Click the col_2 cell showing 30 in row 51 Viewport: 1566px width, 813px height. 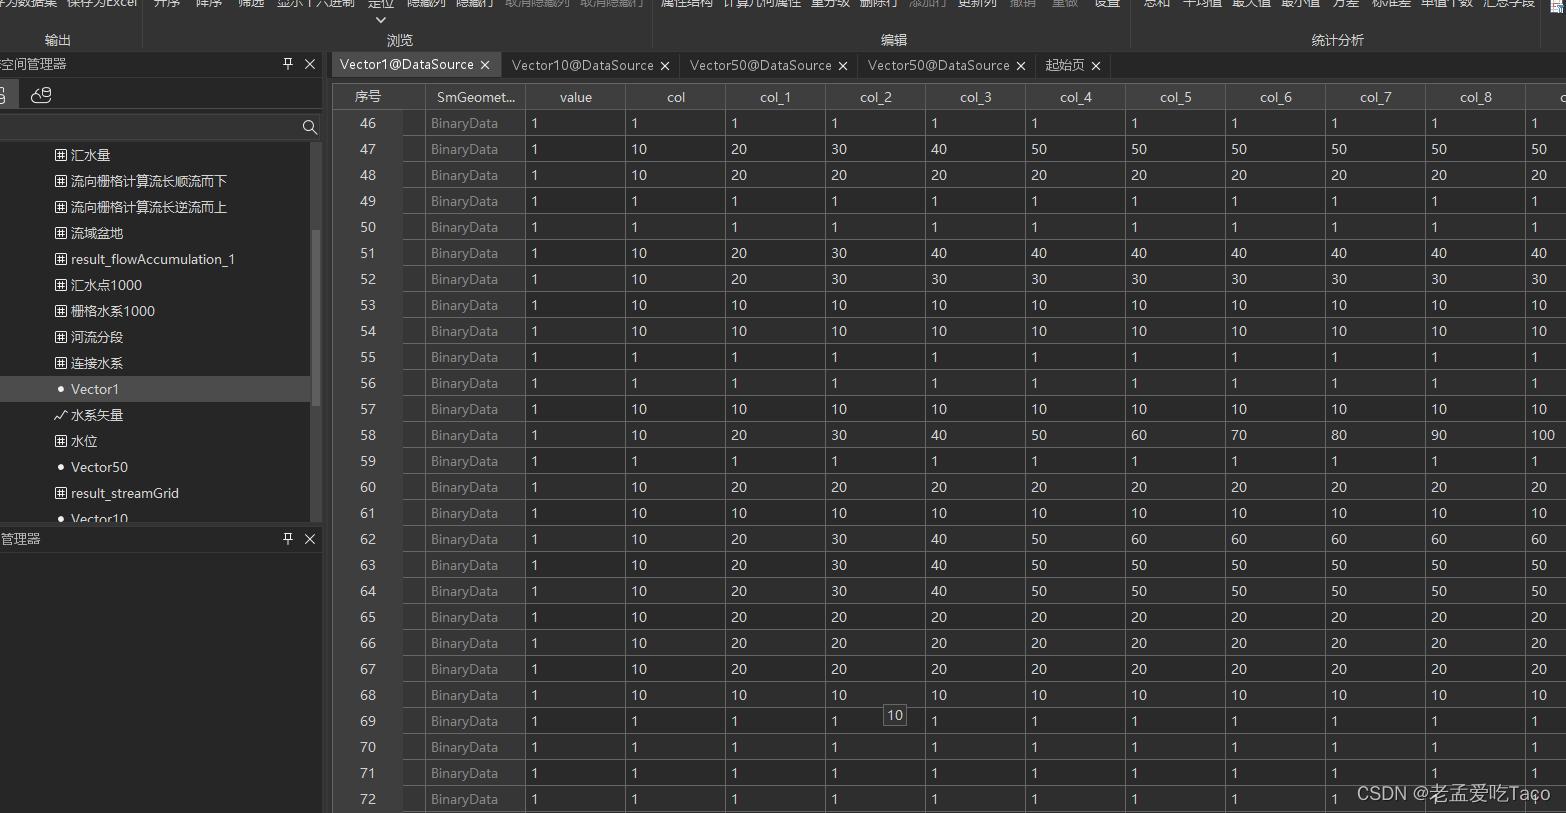click(876, 253)
